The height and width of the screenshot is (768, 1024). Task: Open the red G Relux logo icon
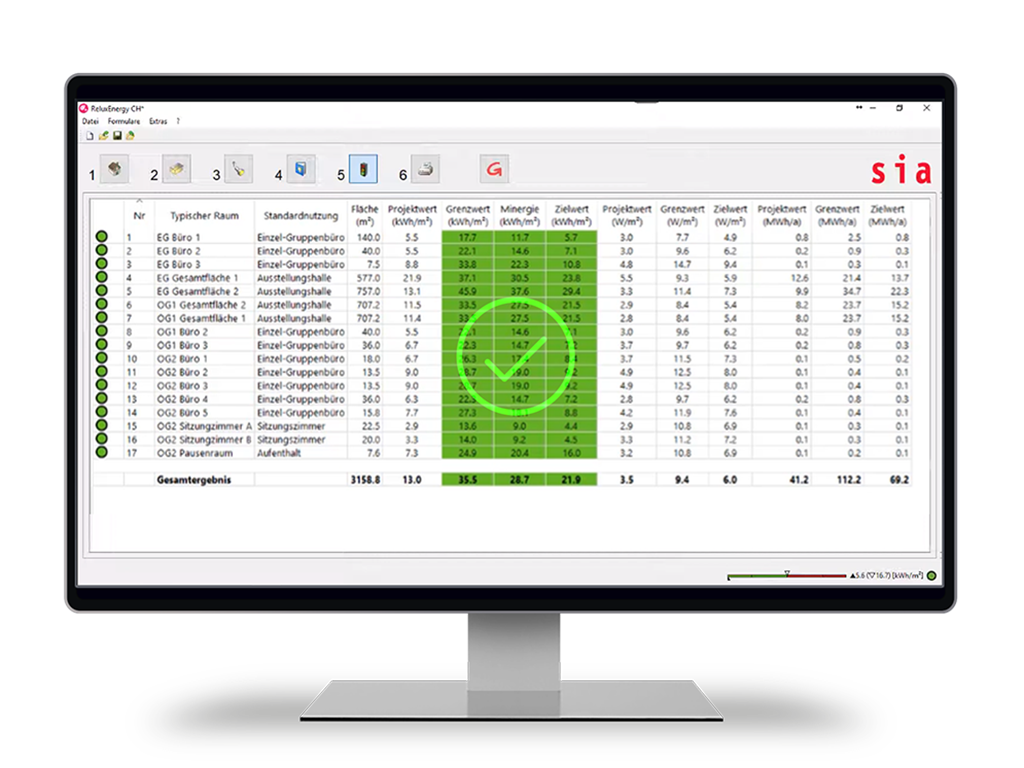tap(494, 170)
